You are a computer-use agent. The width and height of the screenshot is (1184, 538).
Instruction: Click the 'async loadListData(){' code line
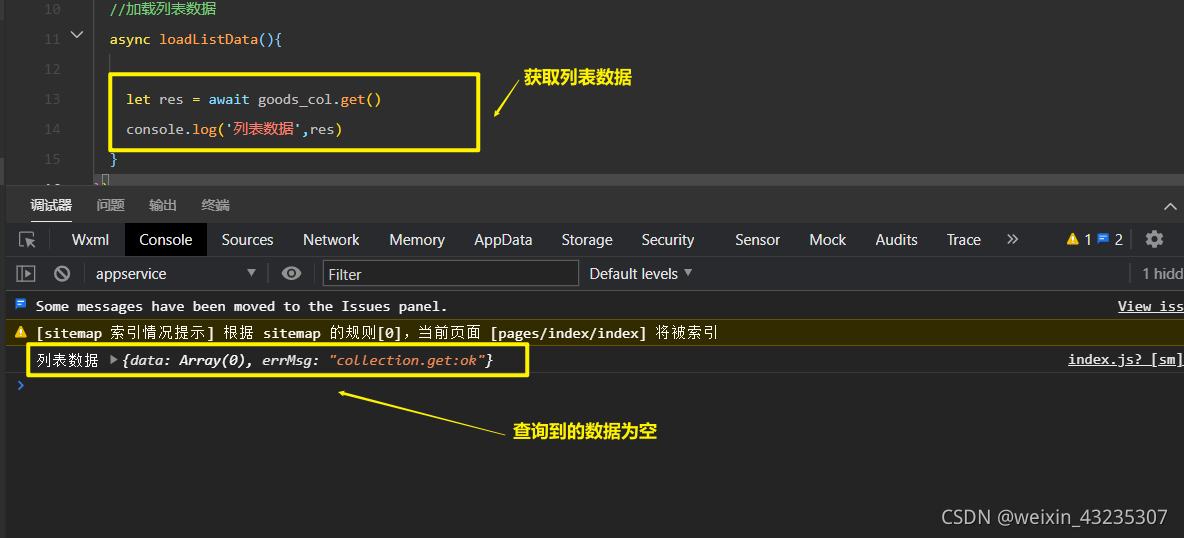(x=196, y=39)
